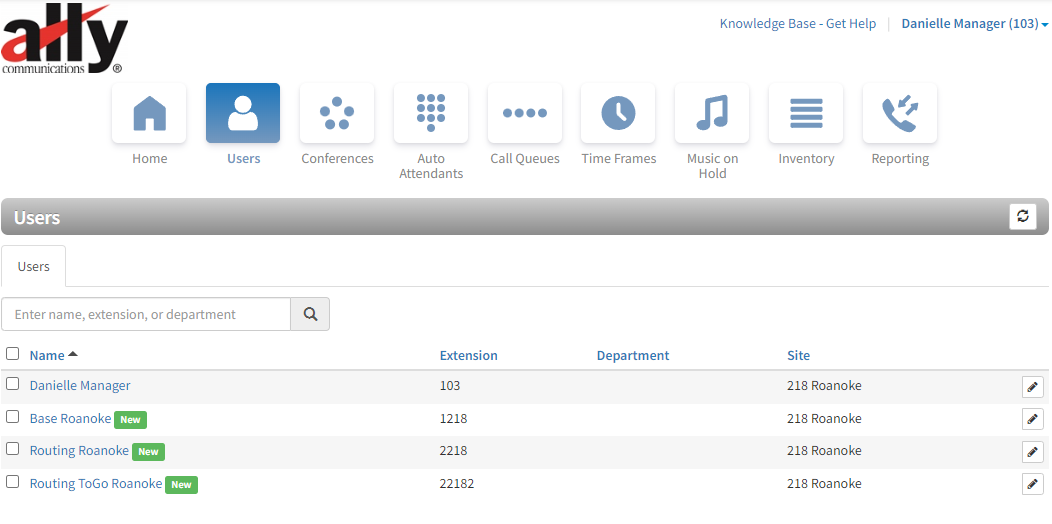Edit Base Roanoke with pencil icon

(x=1032, y=419)
